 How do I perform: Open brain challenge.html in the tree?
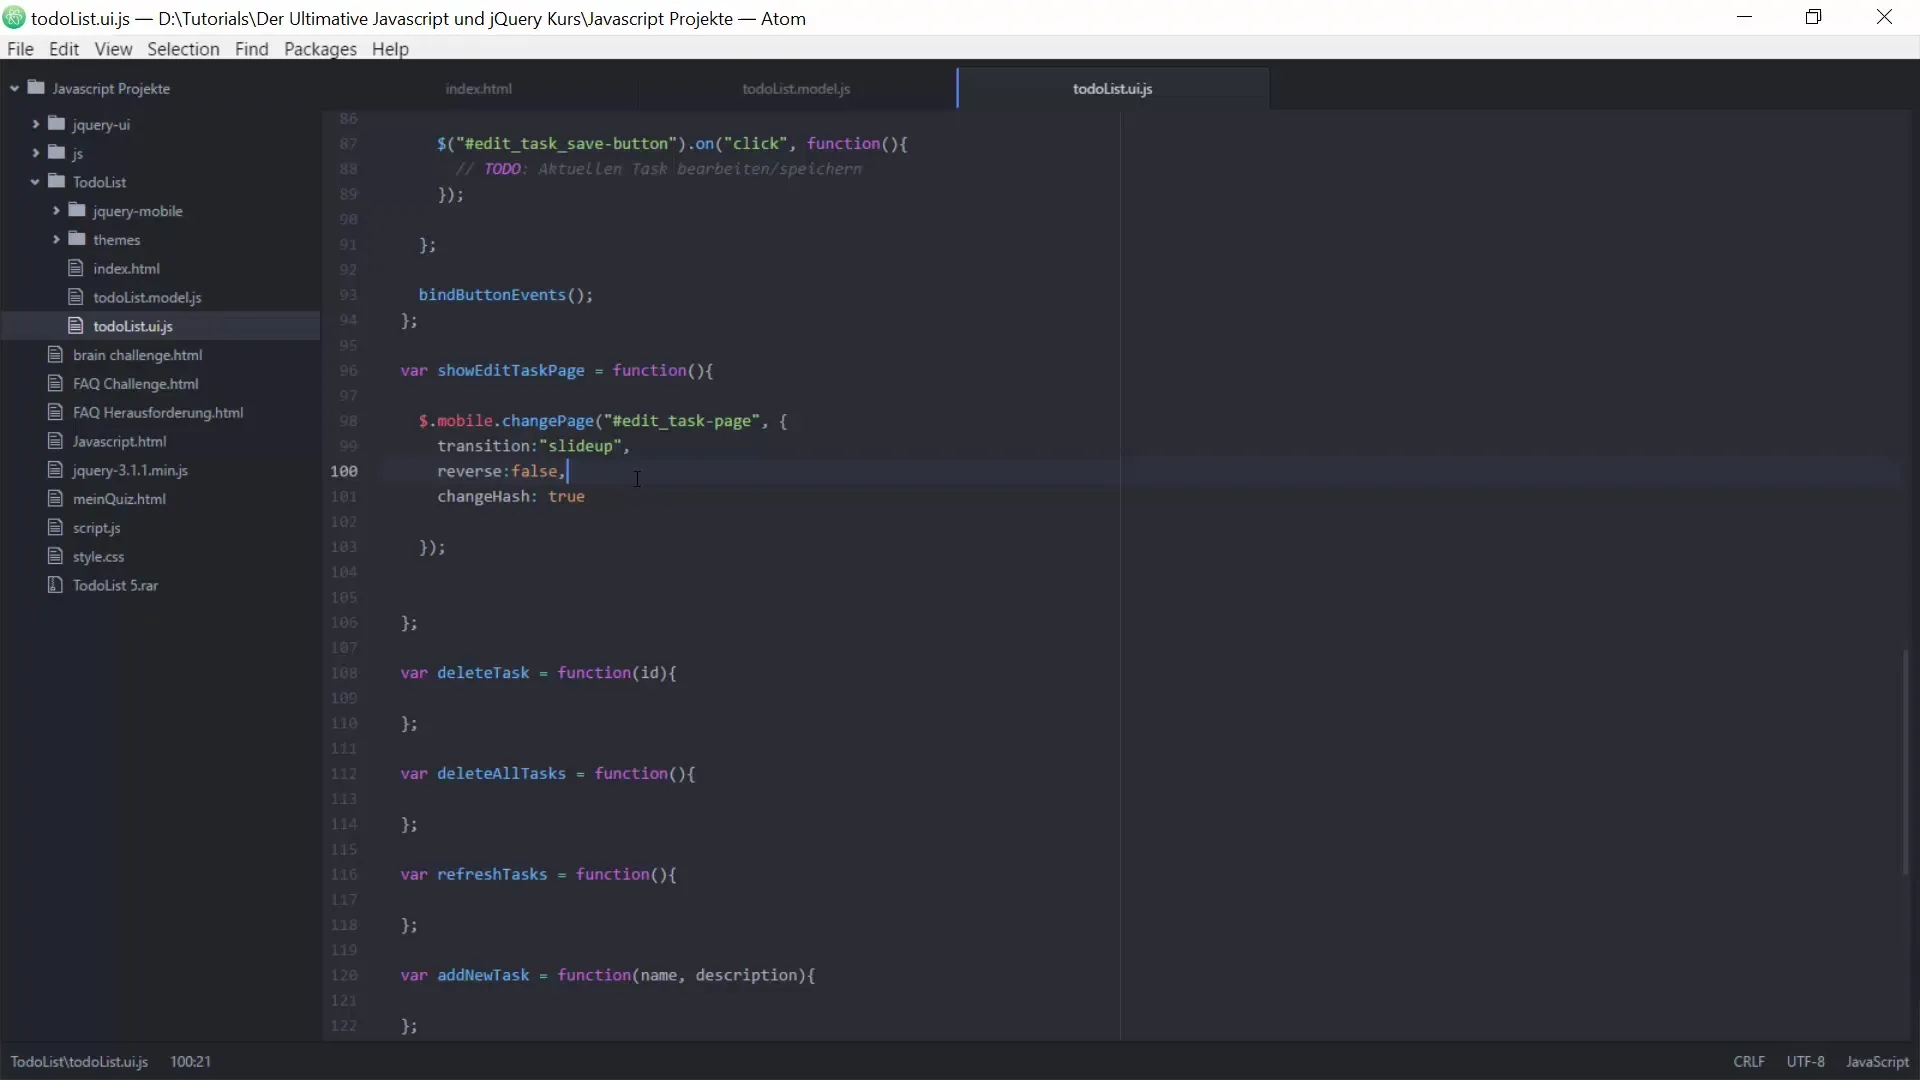(137, 355)
